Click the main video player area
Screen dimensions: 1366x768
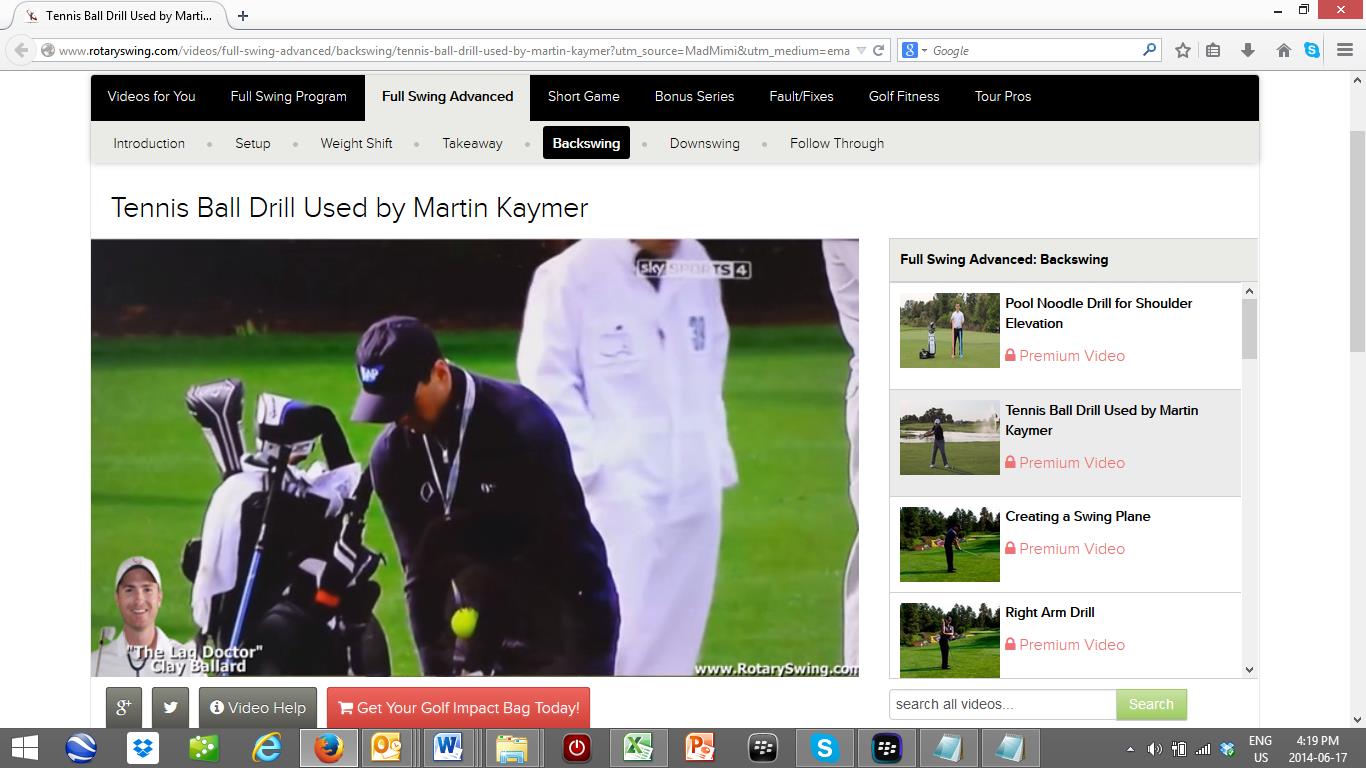[475, 458]
